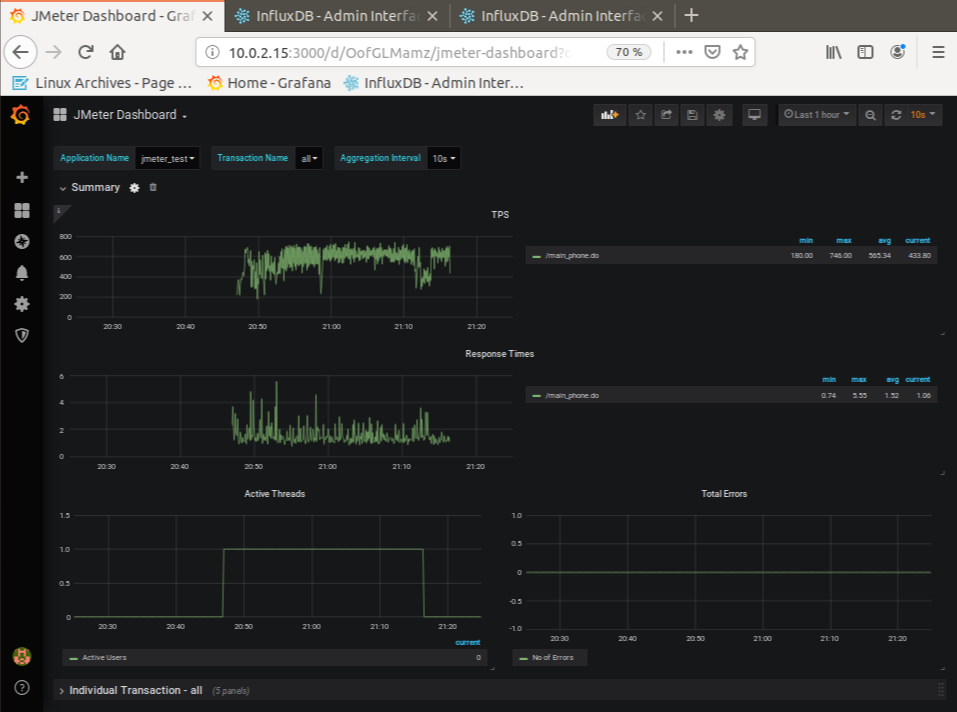Screen dimensions: 957x712
Task: Click the browser address bar URL
Action: pyautogui.click(x=399, y=52)
